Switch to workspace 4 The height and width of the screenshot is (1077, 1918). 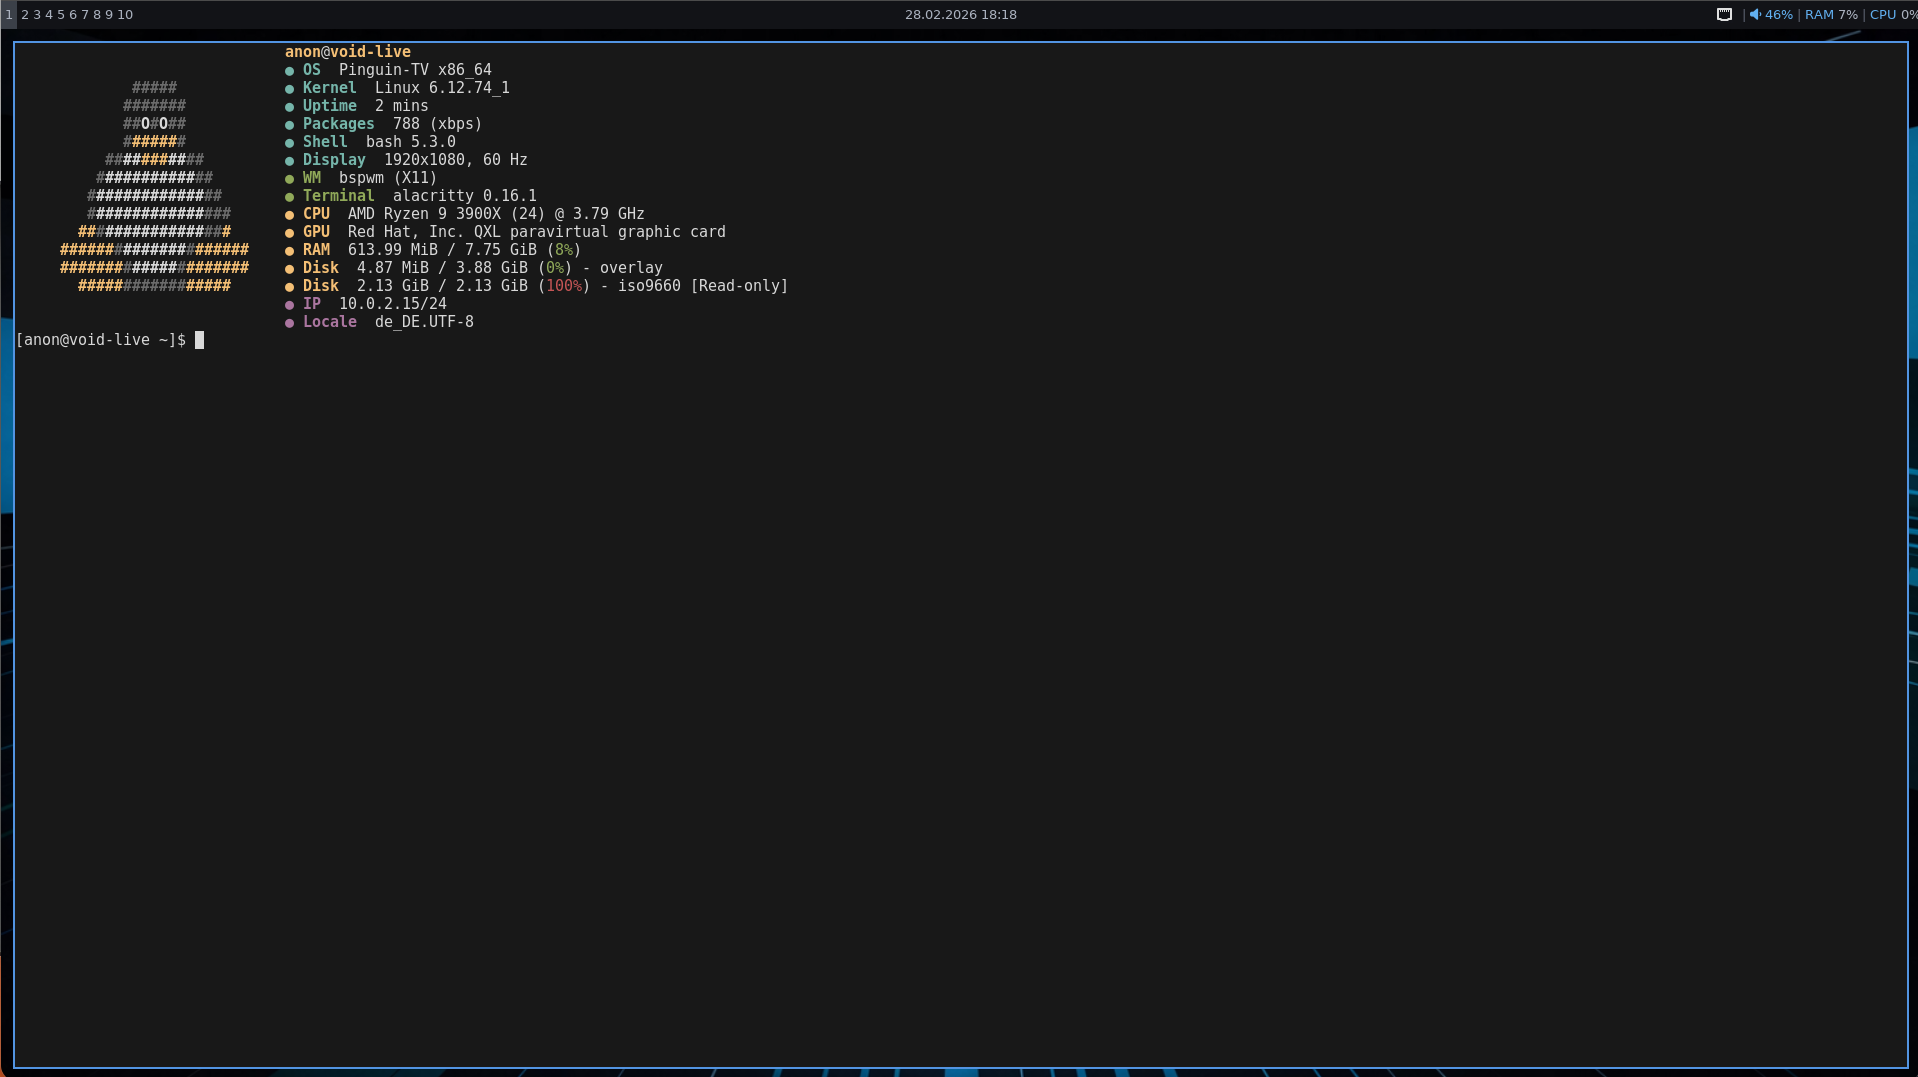click(x=49, y=15)
